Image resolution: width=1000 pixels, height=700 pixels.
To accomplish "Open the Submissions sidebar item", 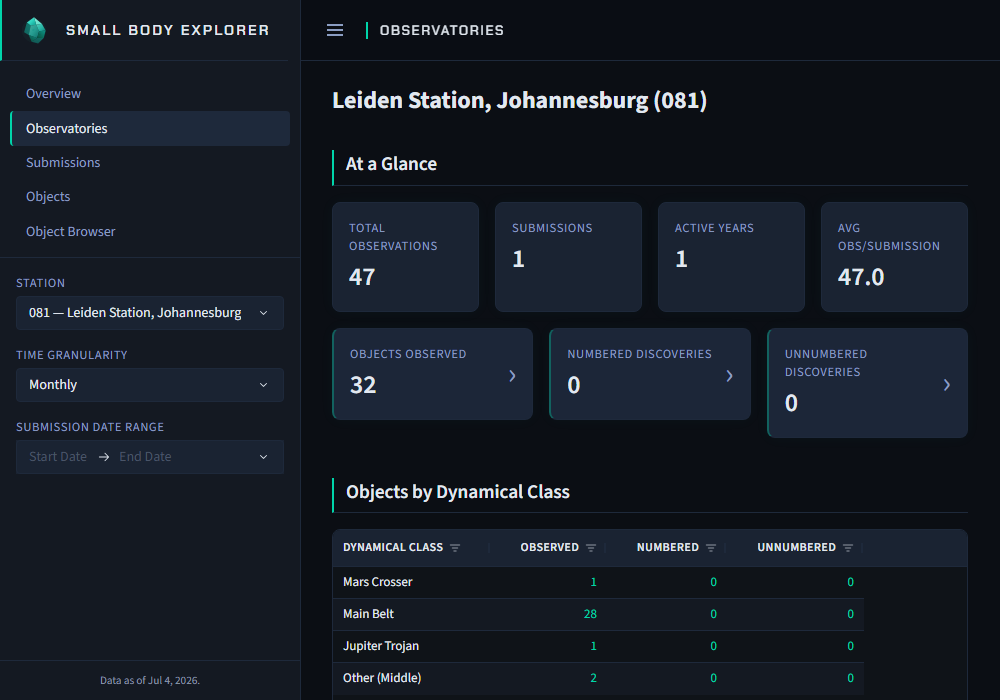I will click(63, 163).
